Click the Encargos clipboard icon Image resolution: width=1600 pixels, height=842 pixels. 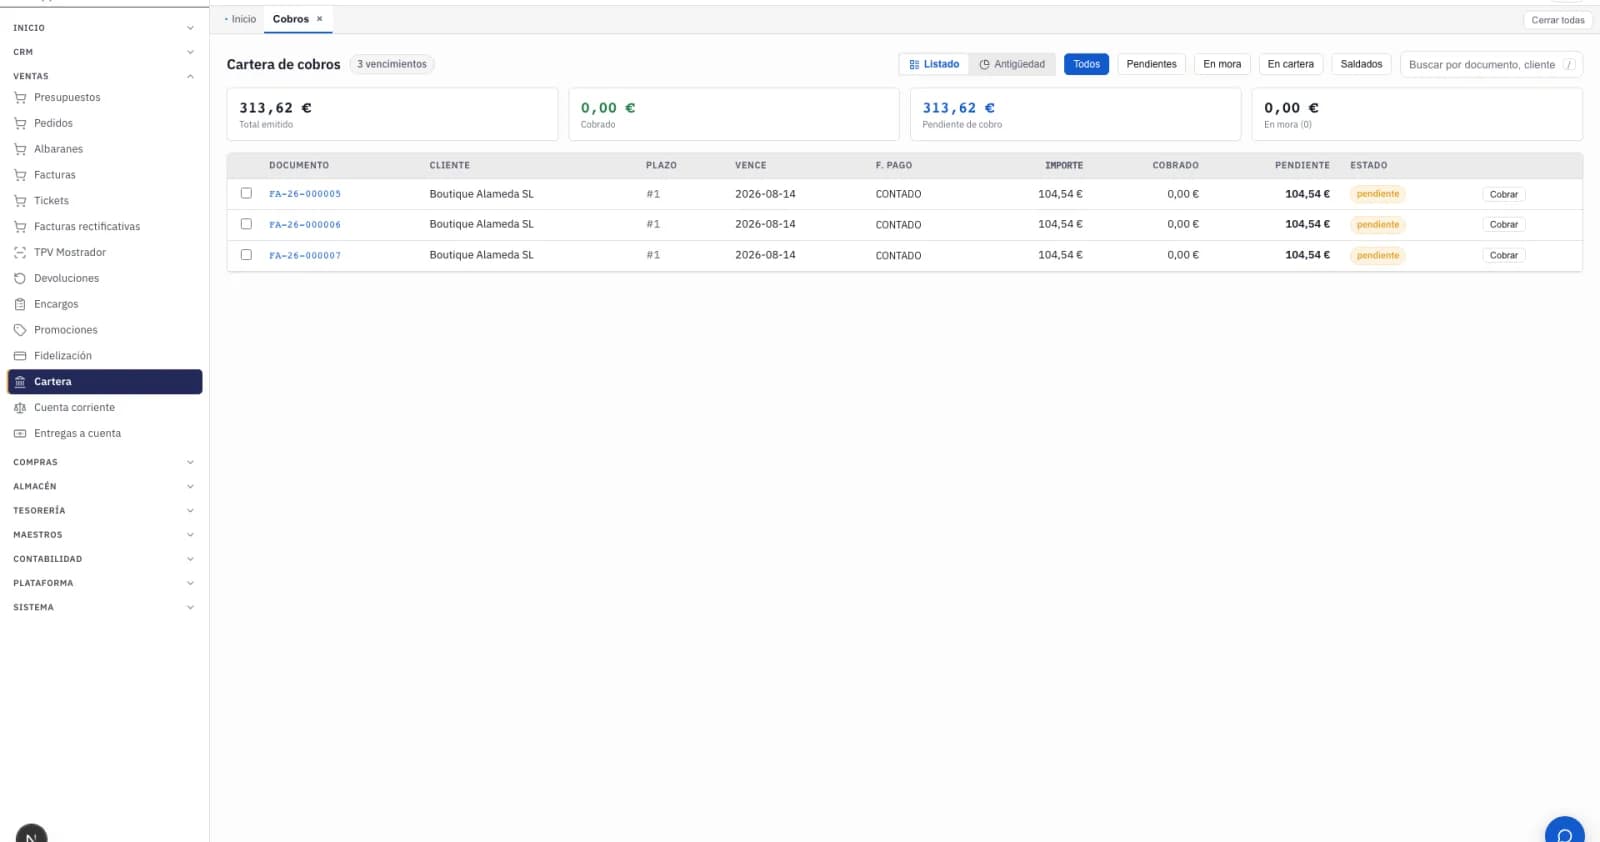pyautogui.click(x=20, y=305)
